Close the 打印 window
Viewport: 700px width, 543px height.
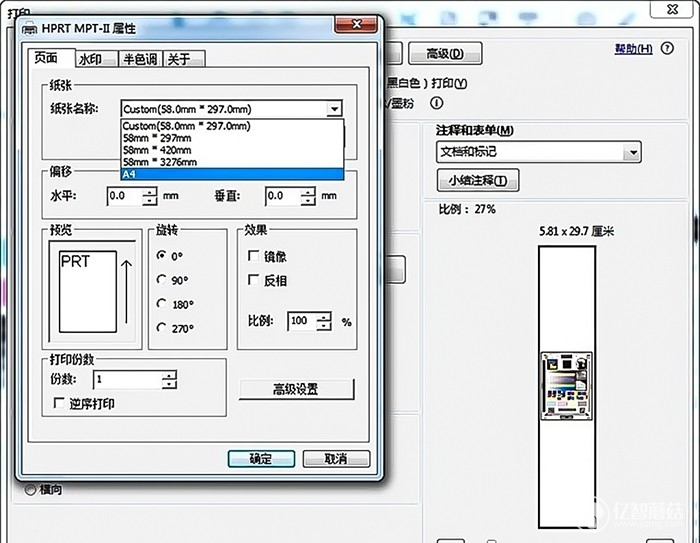(672, 8)
